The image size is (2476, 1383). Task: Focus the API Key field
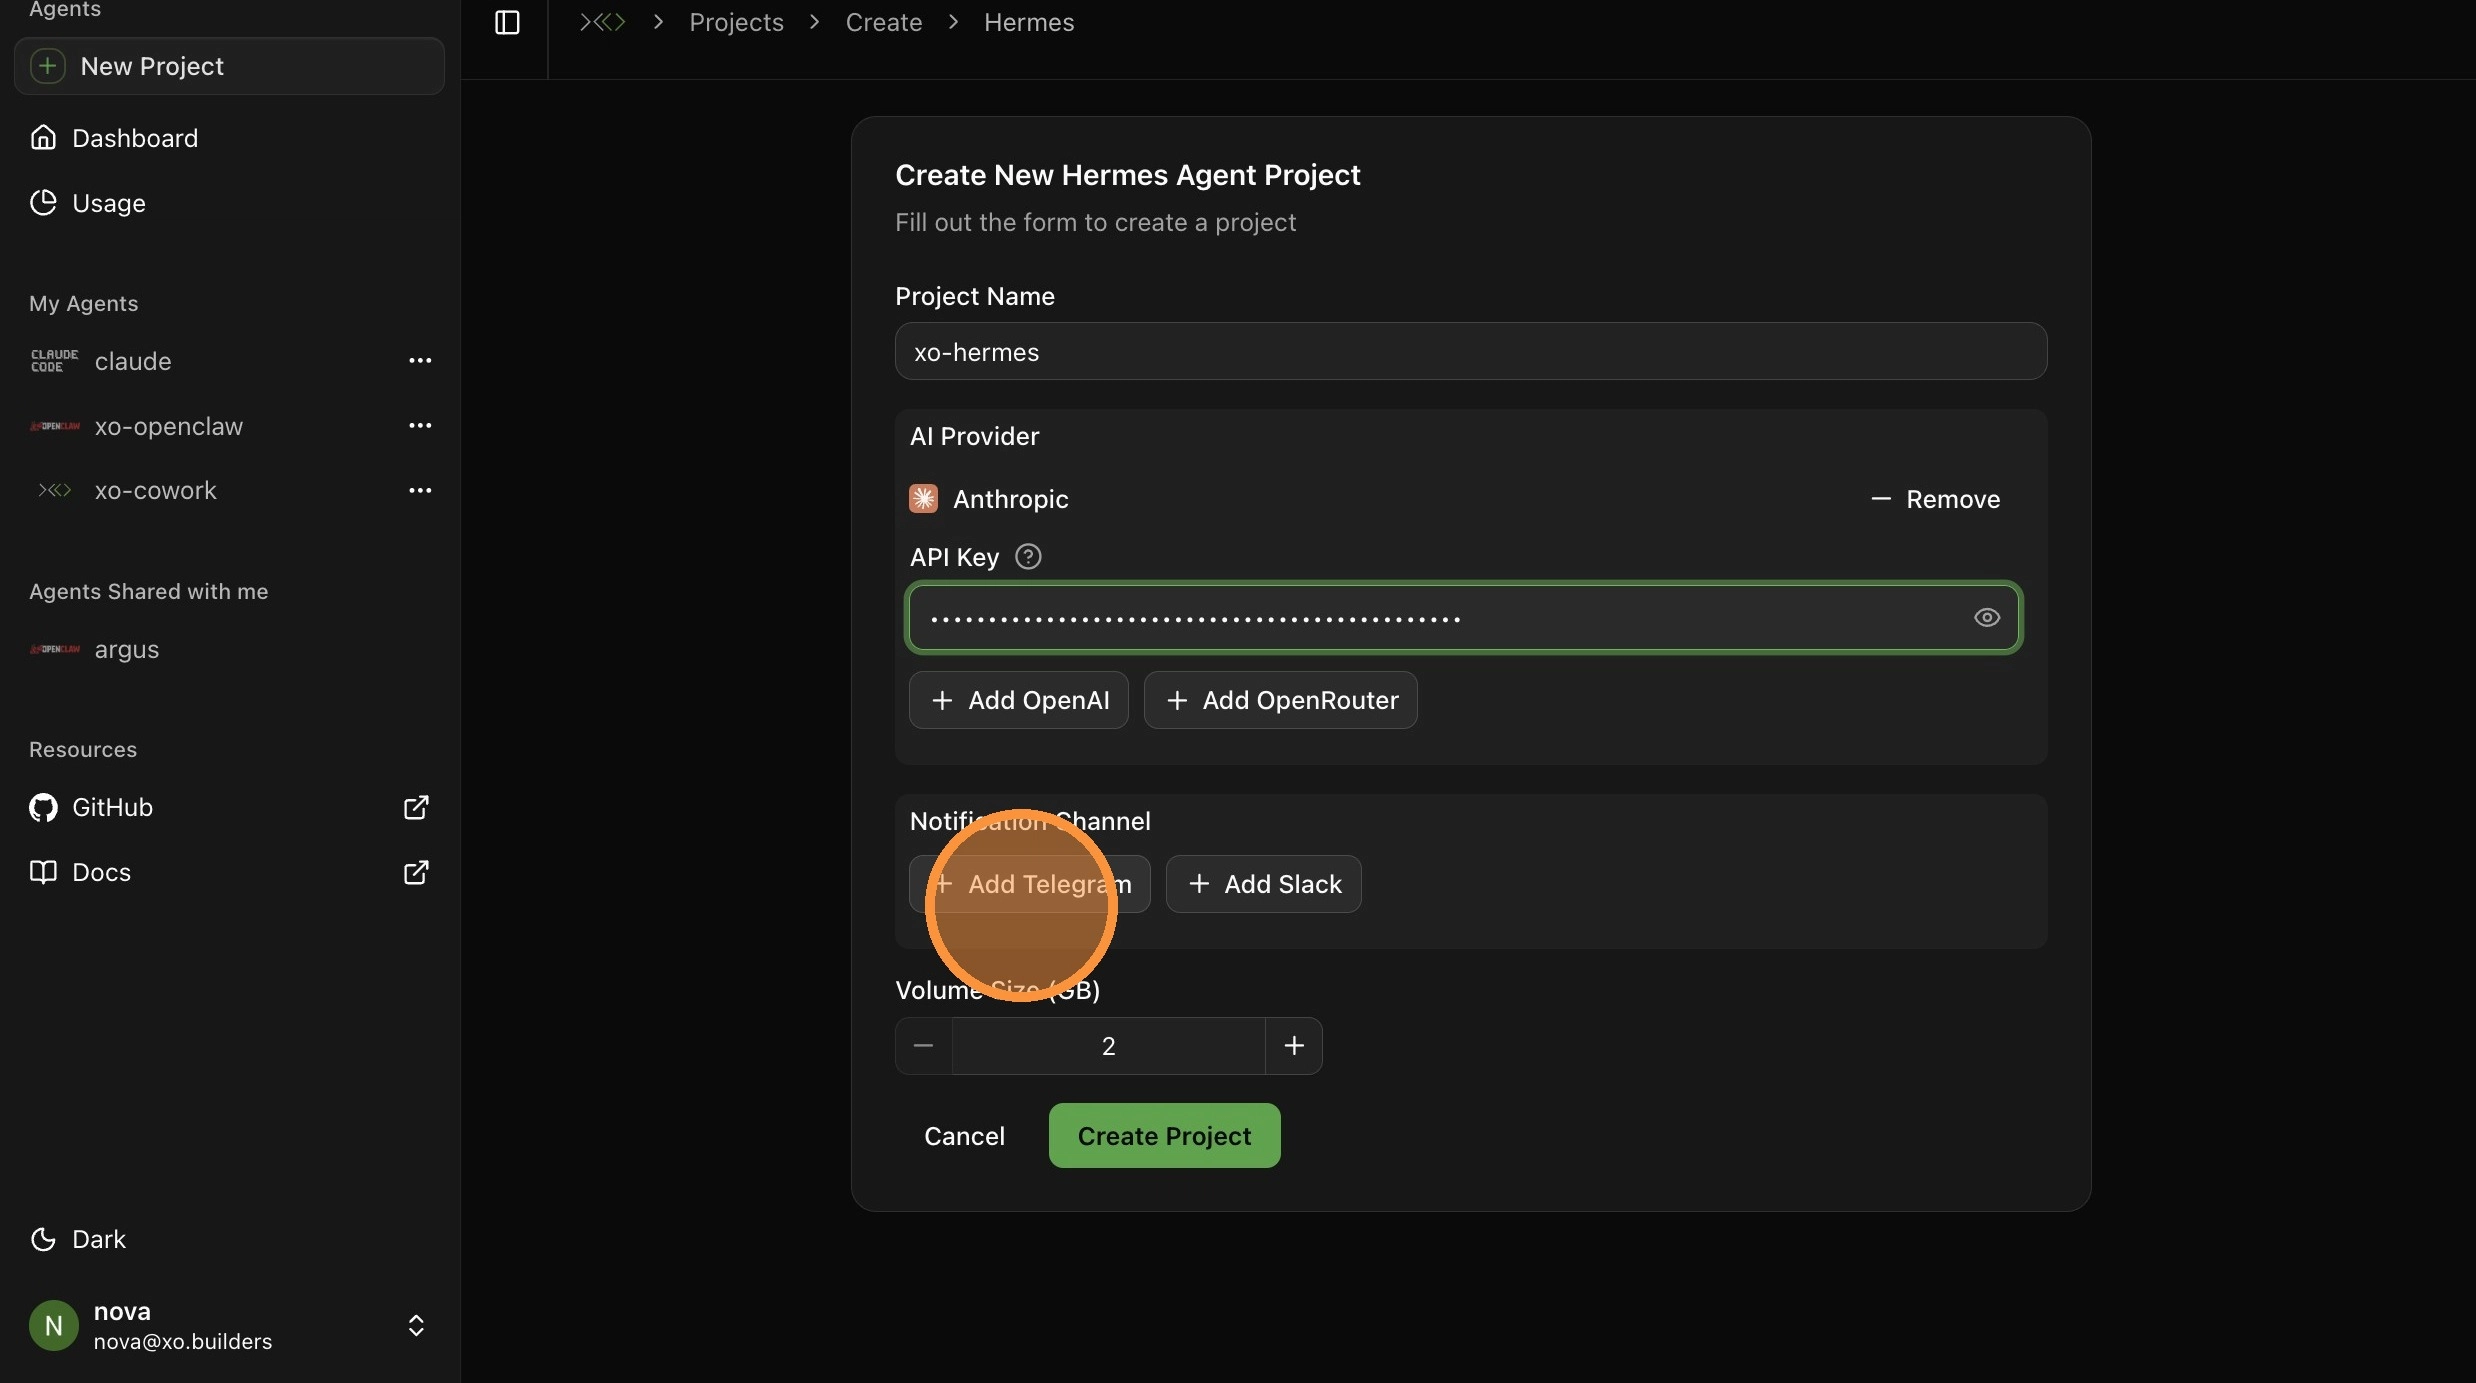1464,617
